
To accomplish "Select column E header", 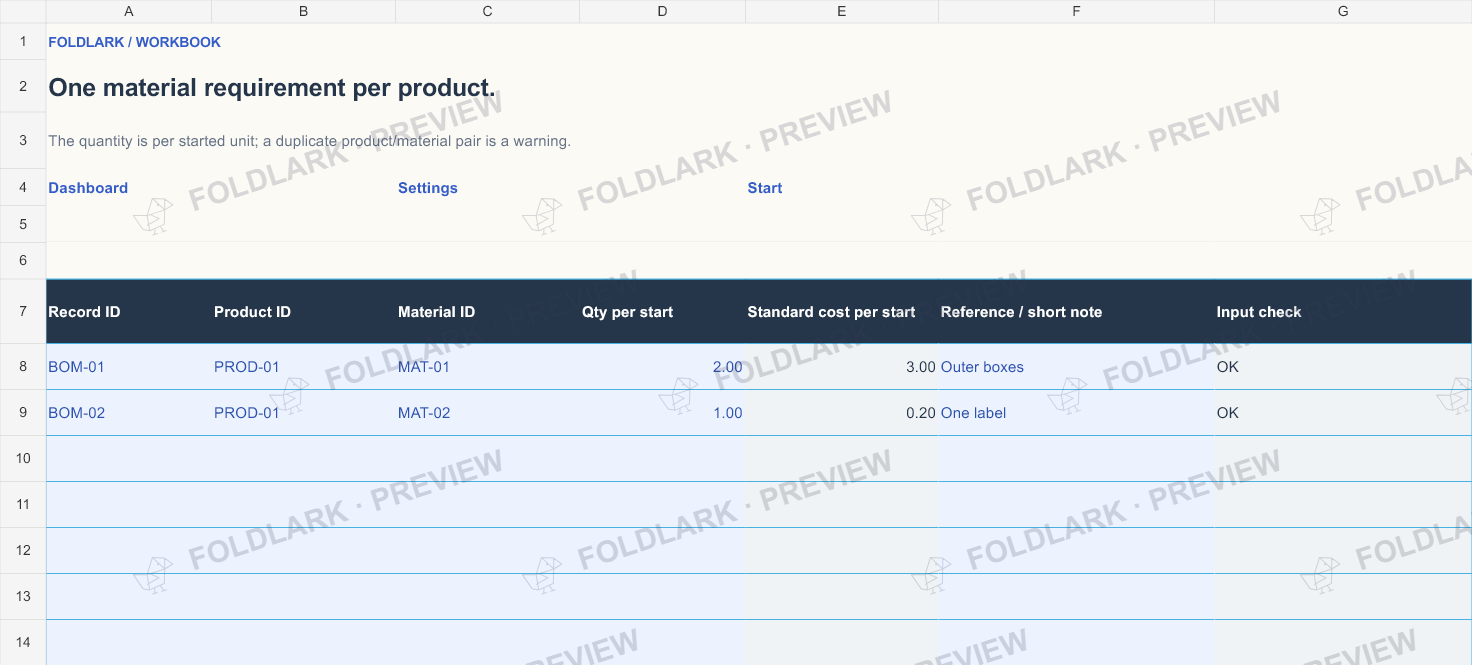I will click(x=842, y=11).
